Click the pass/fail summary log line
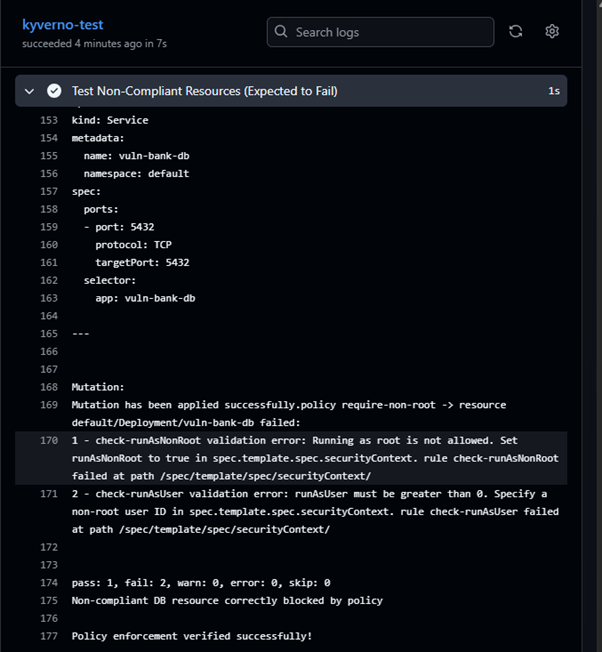This screenshot has height=652, width=602. 200,582
